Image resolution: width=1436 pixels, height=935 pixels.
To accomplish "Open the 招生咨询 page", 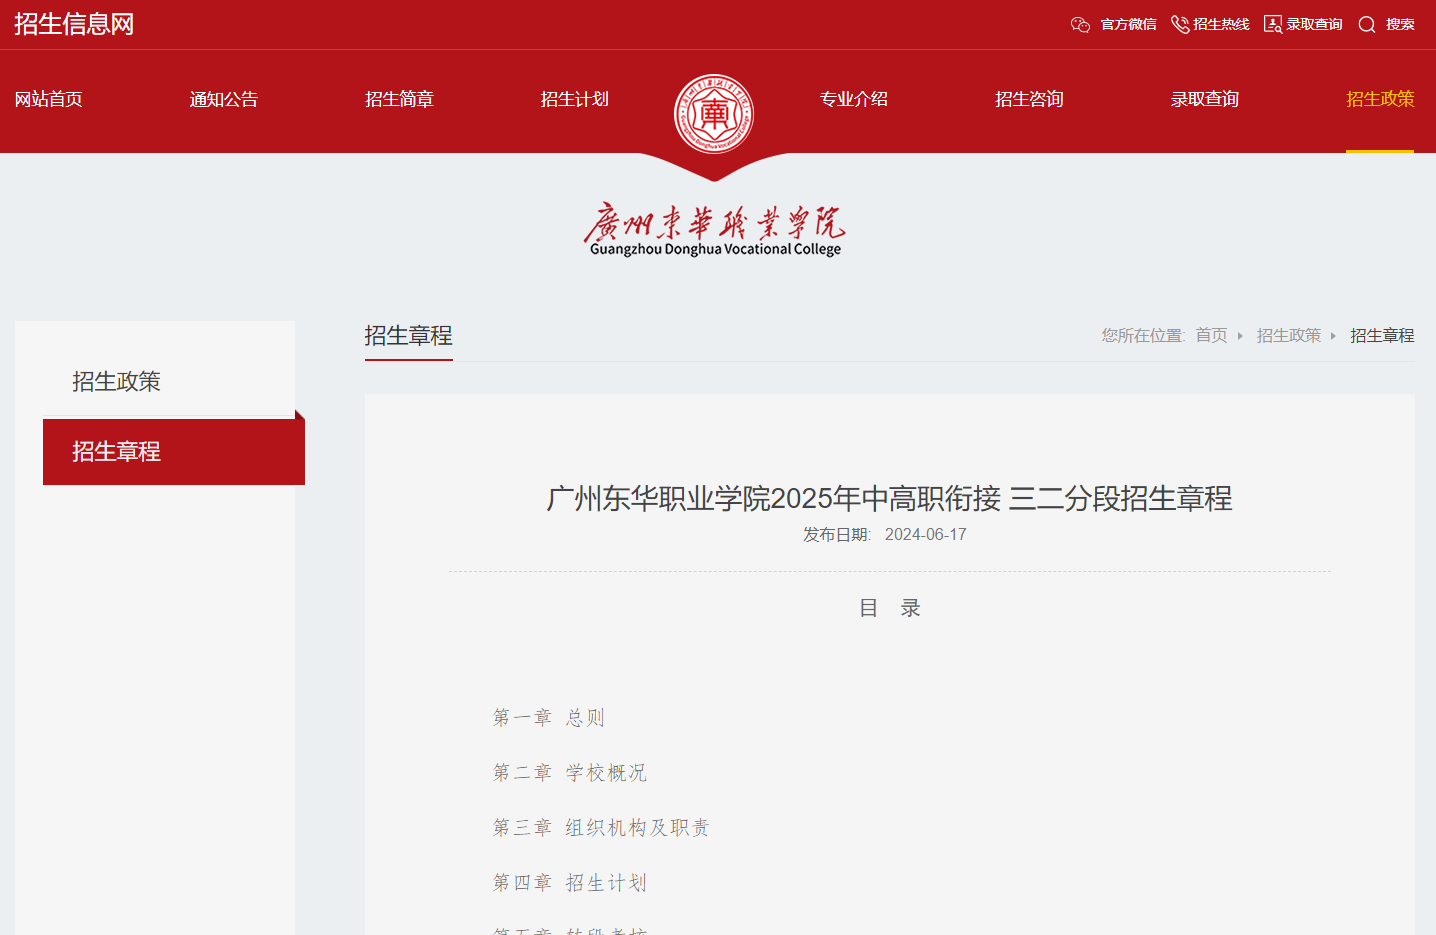I will point(1029,99).
